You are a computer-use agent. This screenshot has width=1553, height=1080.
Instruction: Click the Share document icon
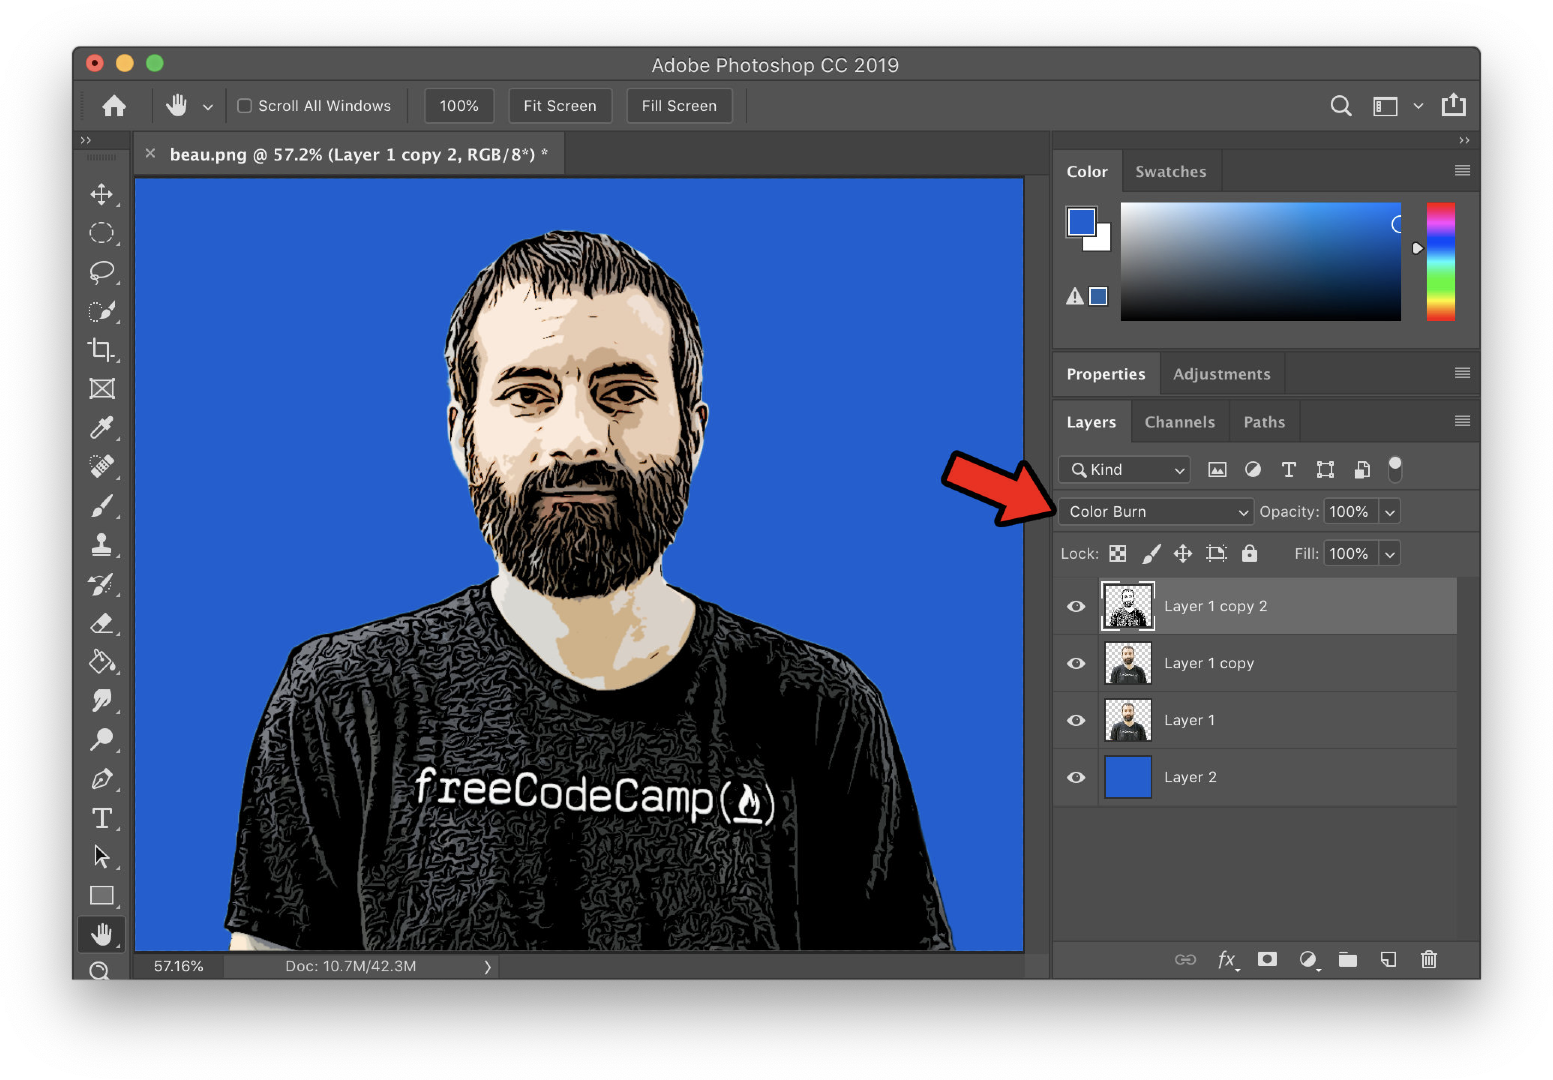tap(1453, 105)
